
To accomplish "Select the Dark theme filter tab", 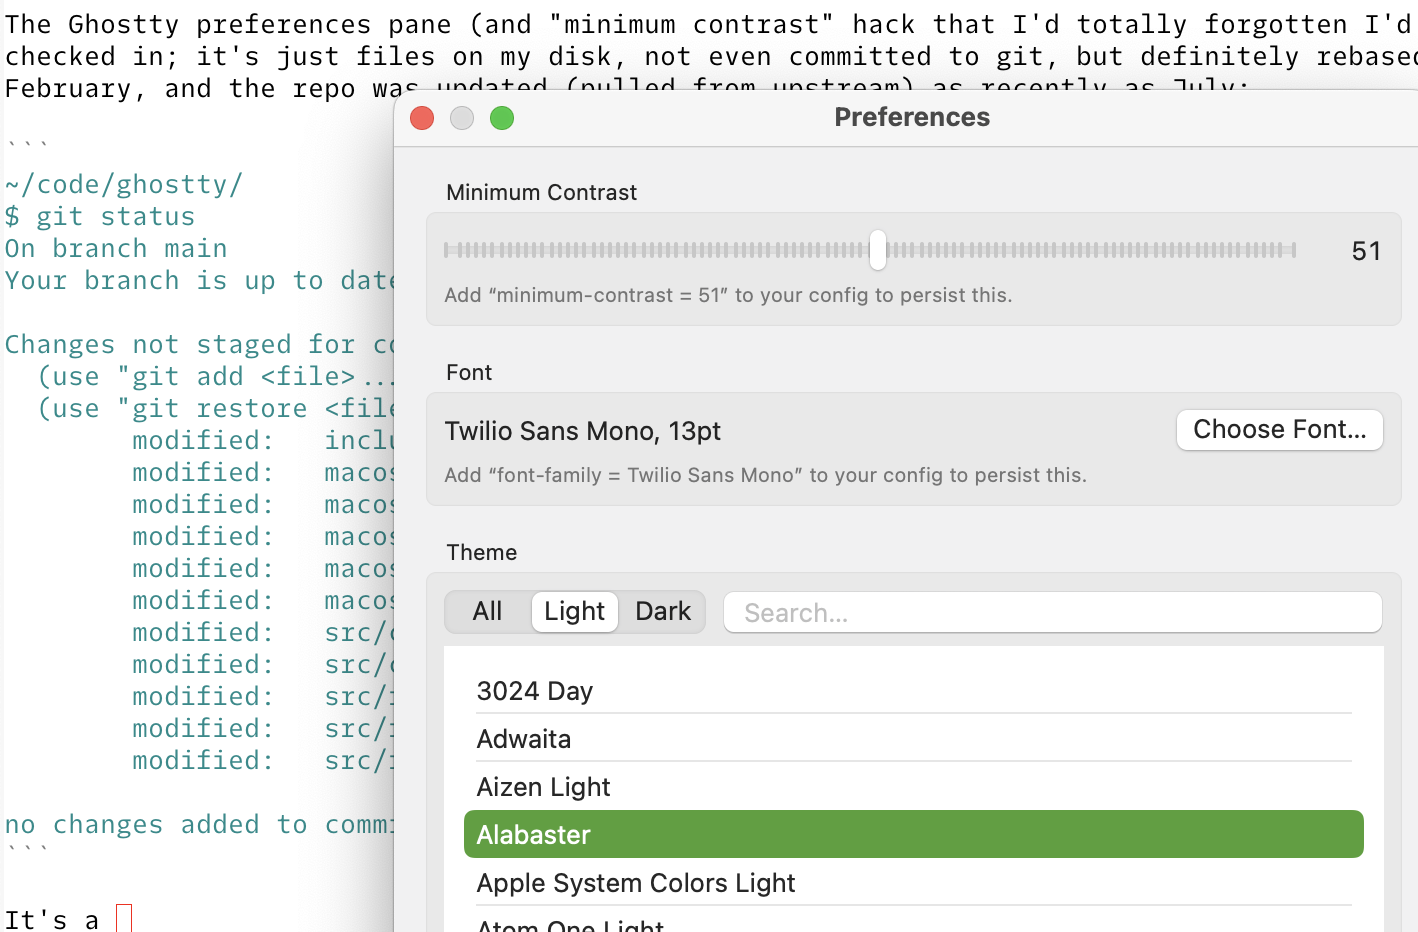I will [663, 611].
